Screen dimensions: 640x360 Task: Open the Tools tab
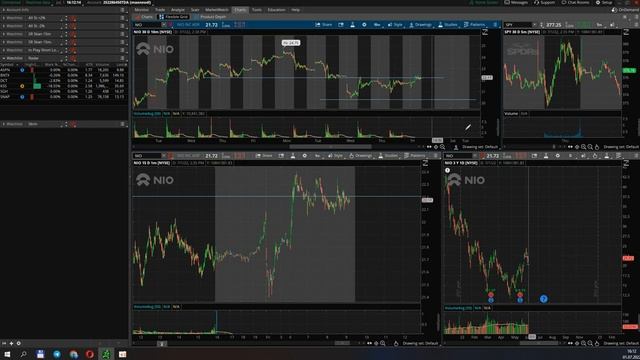pyautogui.click(x=256, y=9)
